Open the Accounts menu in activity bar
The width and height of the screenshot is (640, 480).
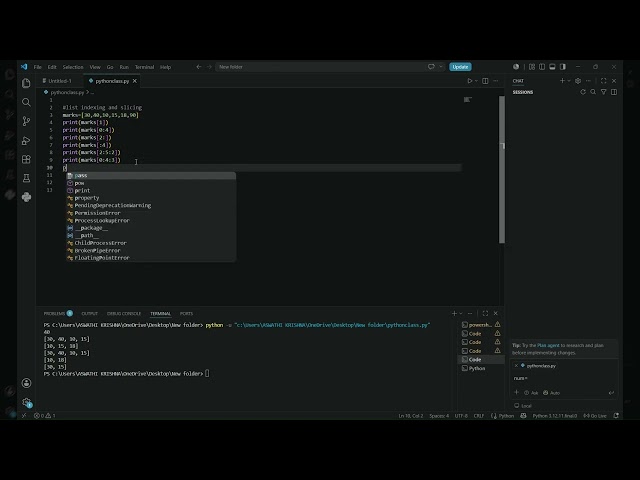(26, 383)
